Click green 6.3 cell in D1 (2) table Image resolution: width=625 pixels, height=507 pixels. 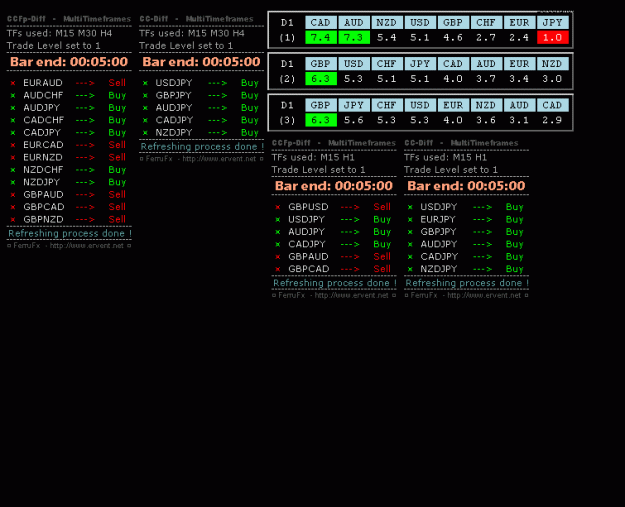[321, 79]
